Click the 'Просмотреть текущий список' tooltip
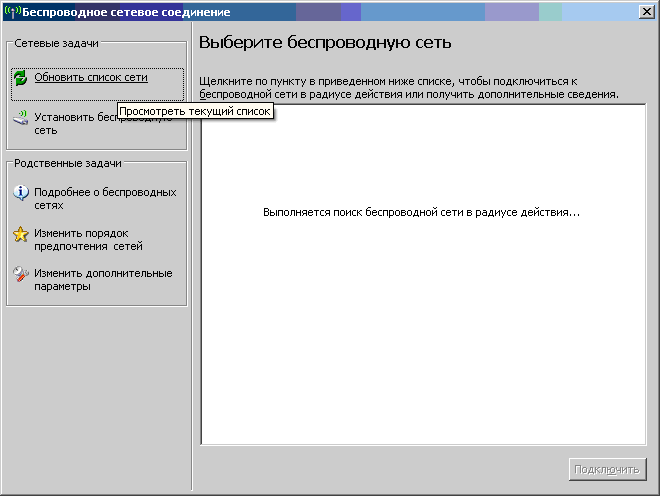The image size is (660, 496). [x=195, y=111]
